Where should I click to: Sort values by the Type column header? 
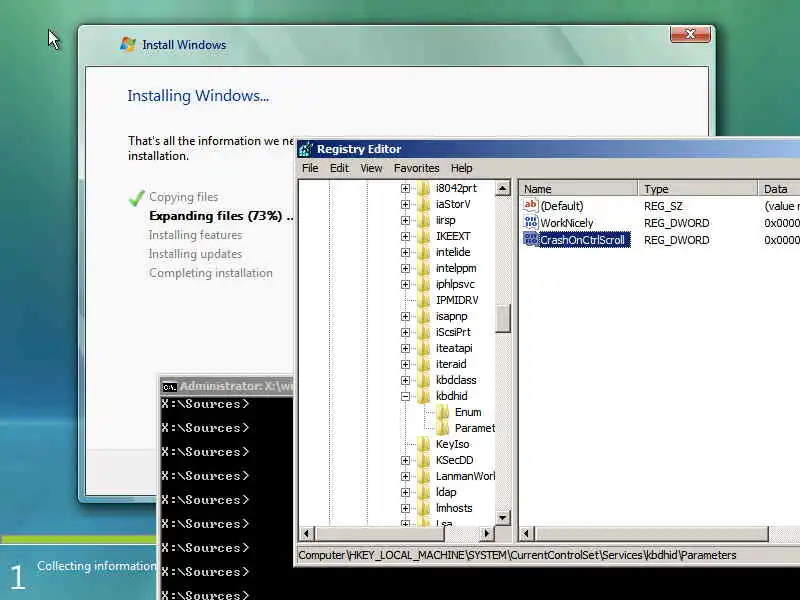[x=698, y=189]
